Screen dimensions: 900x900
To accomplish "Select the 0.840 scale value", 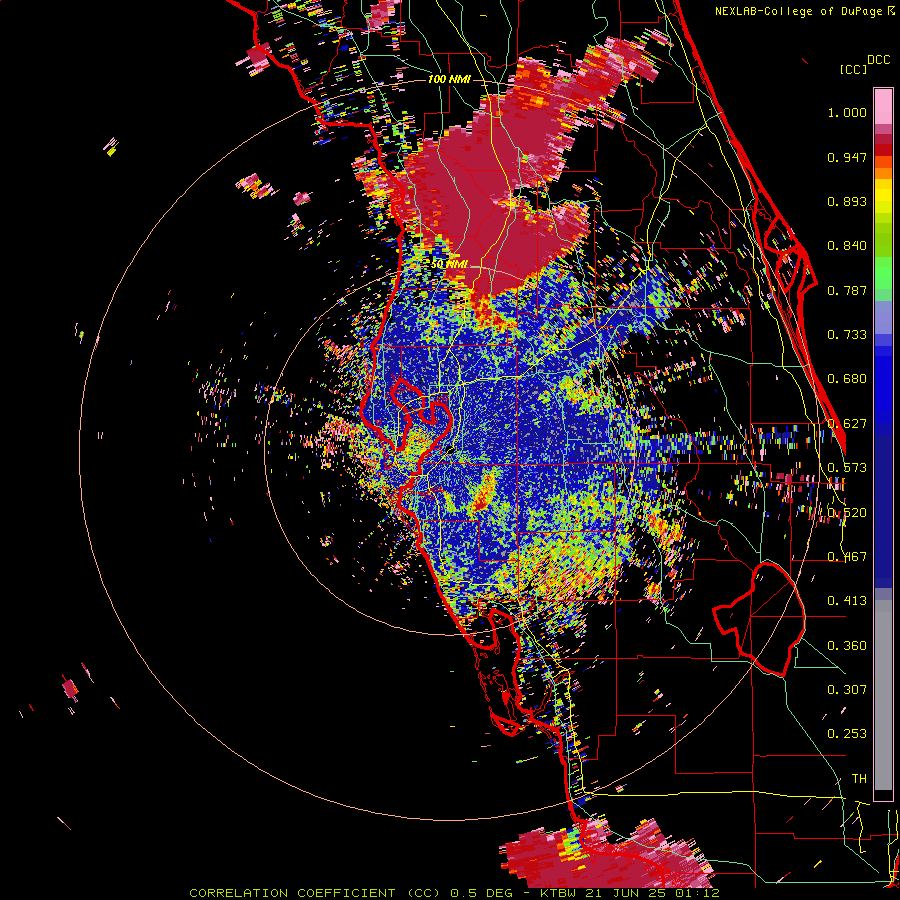I will [x=847, y=246].
